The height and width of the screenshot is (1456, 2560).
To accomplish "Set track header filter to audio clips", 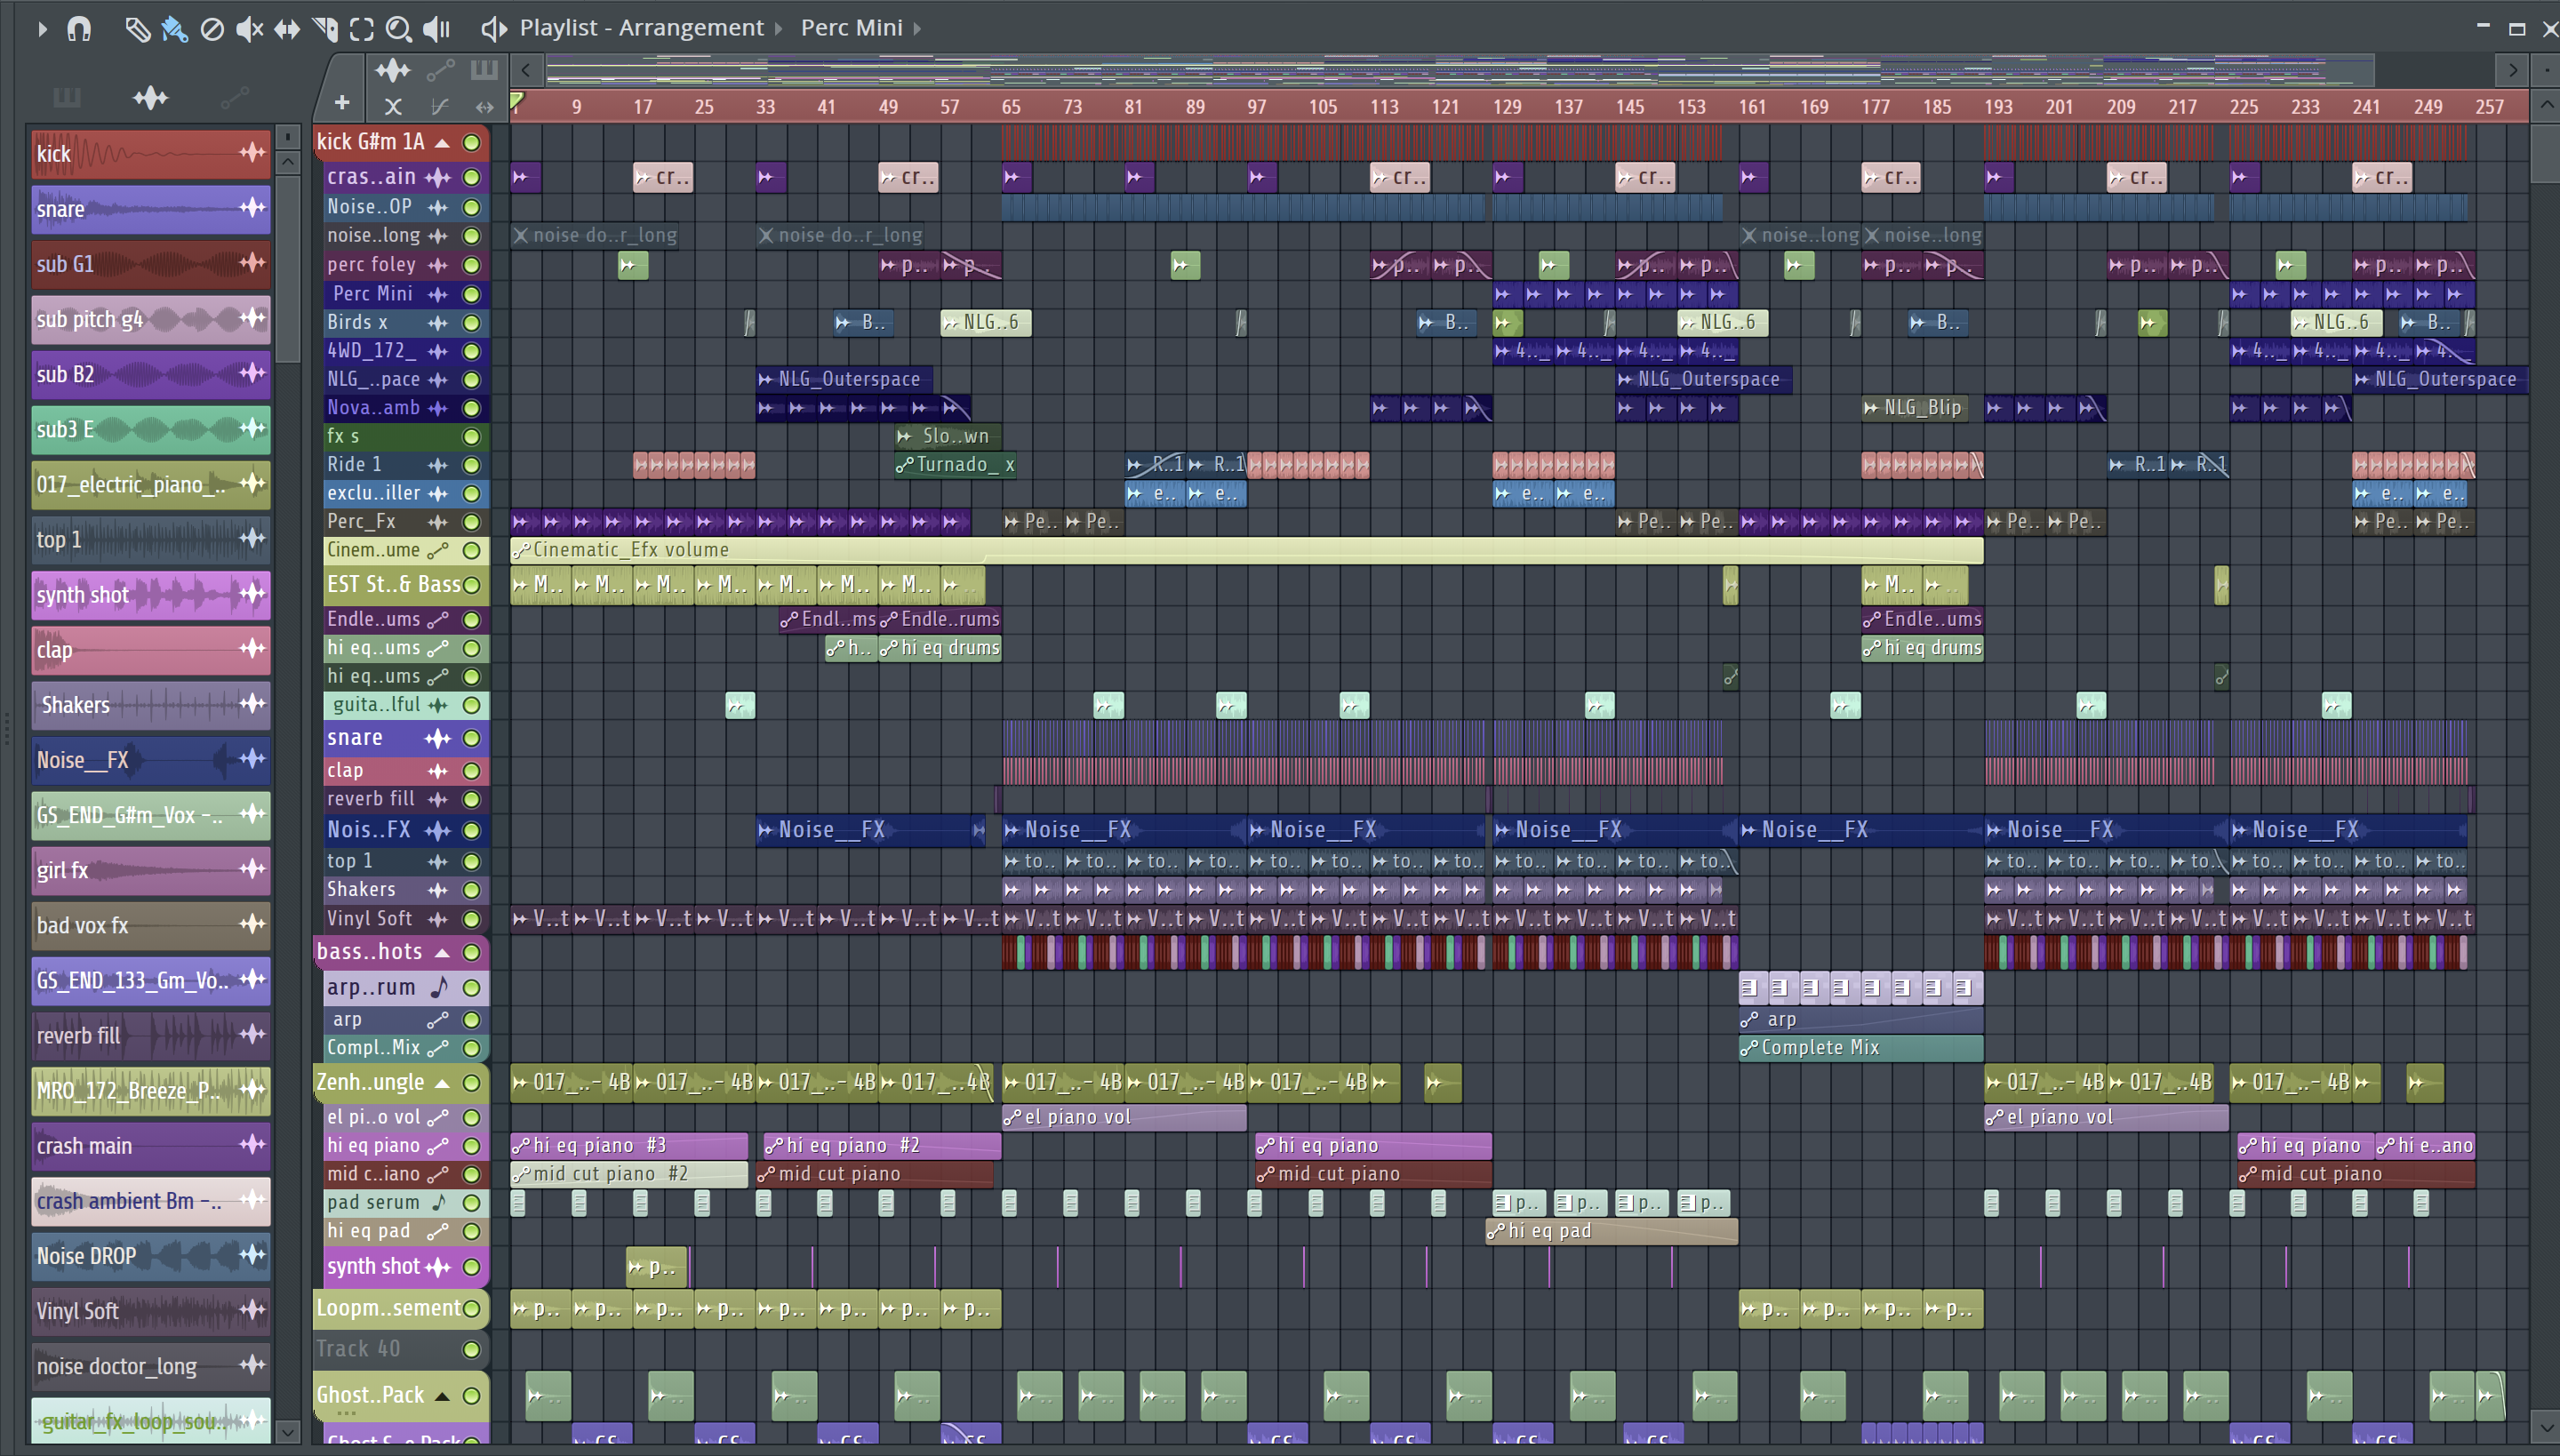I will [392, 70].
